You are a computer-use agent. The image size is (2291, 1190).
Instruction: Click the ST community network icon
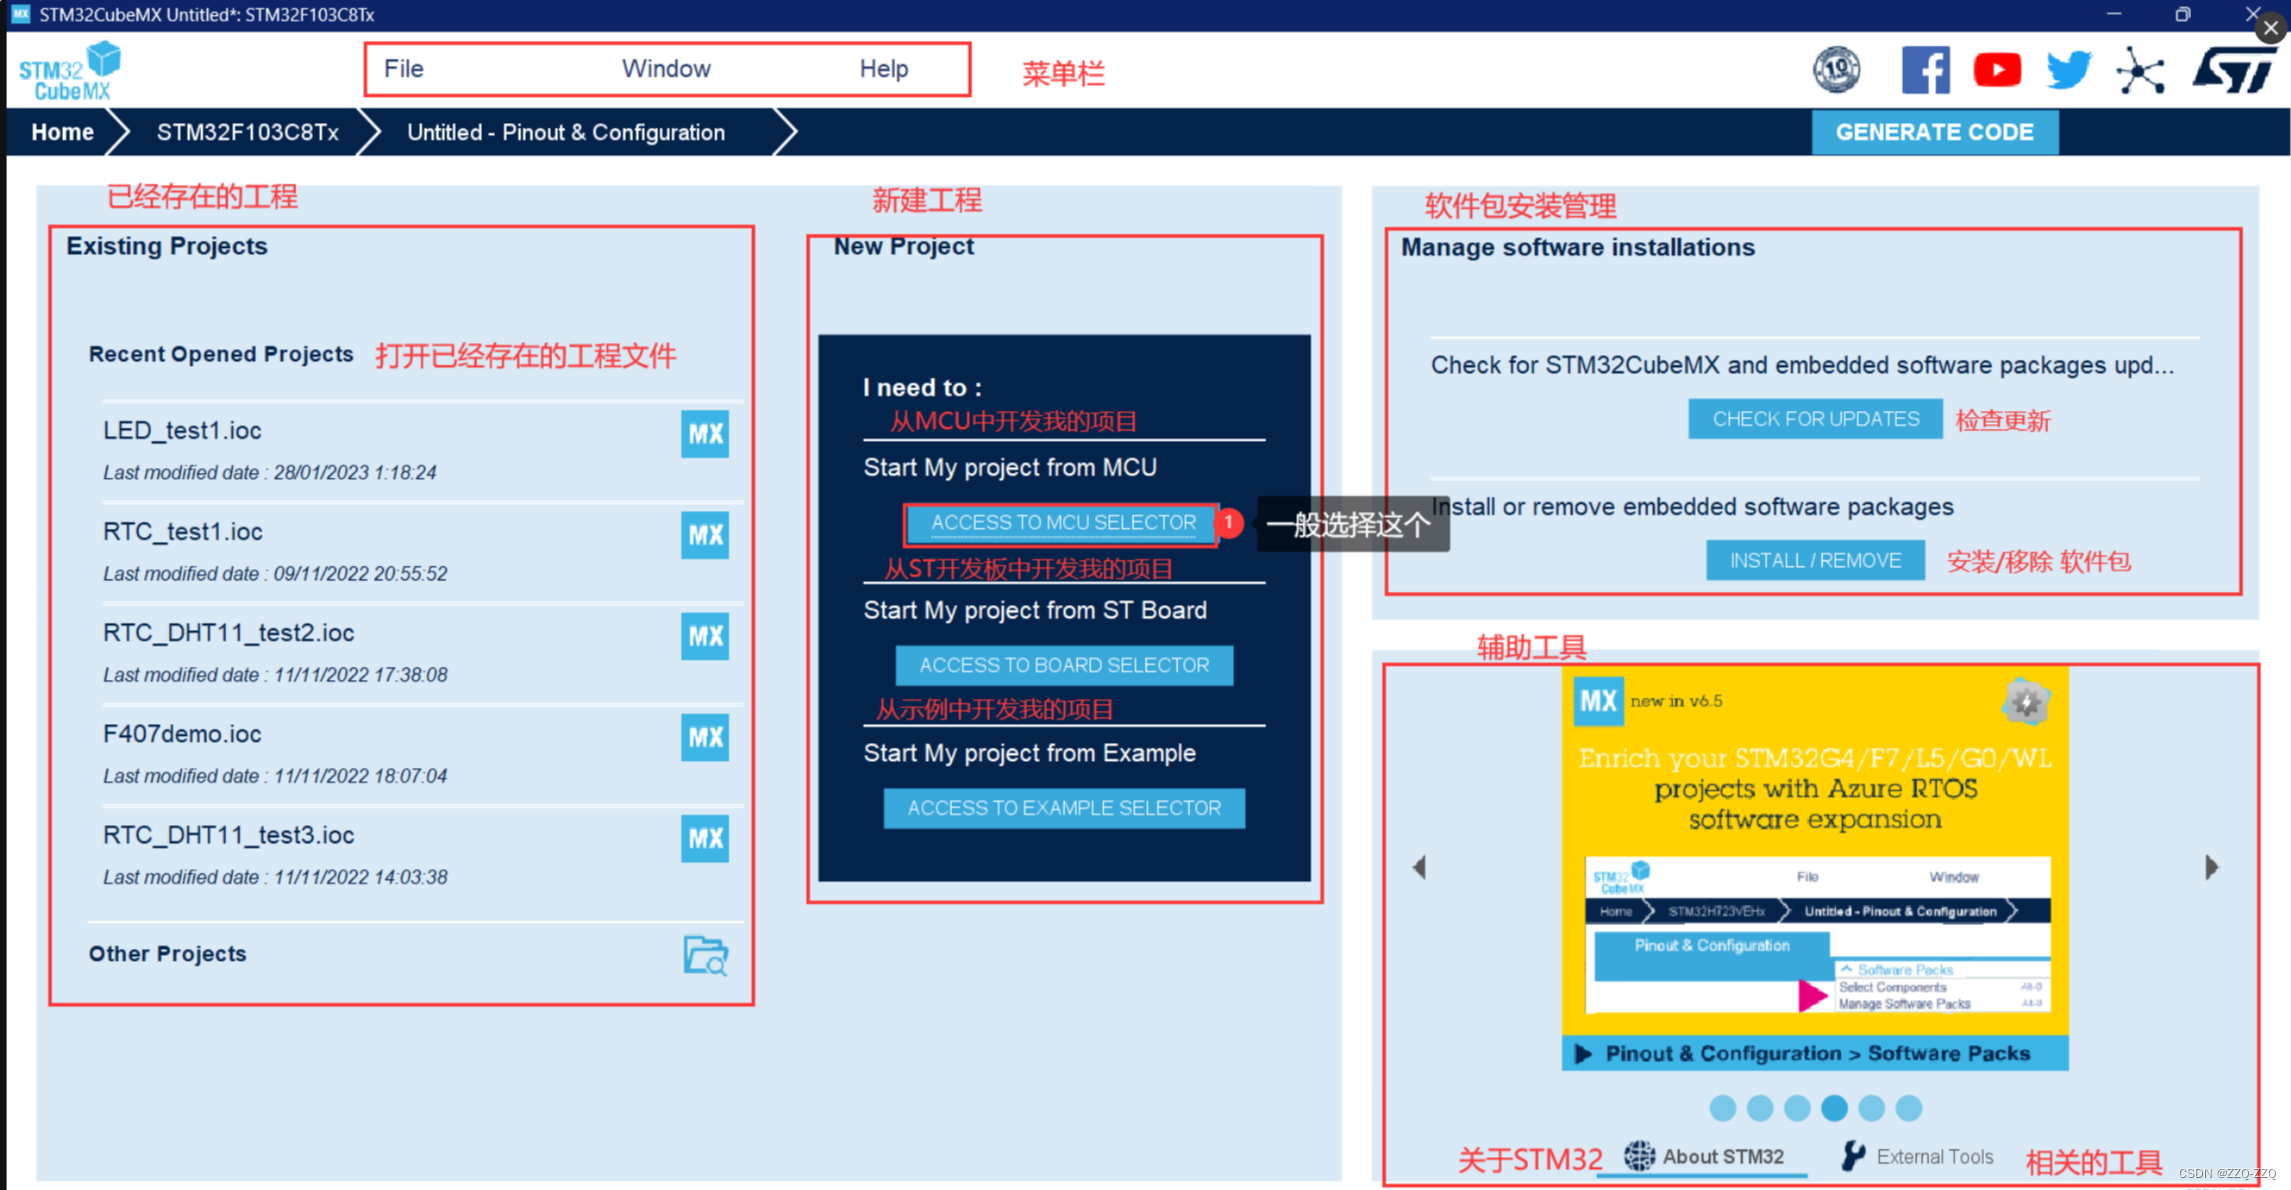coord(2140,71)
